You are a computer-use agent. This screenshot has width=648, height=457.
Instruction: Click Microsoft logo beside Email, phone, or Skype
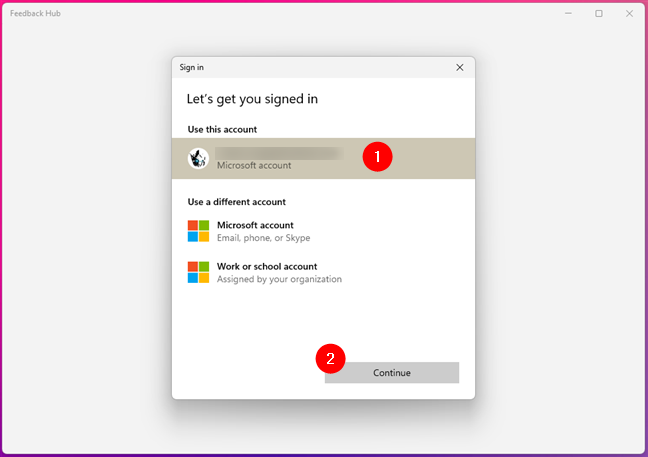[198, 231]
